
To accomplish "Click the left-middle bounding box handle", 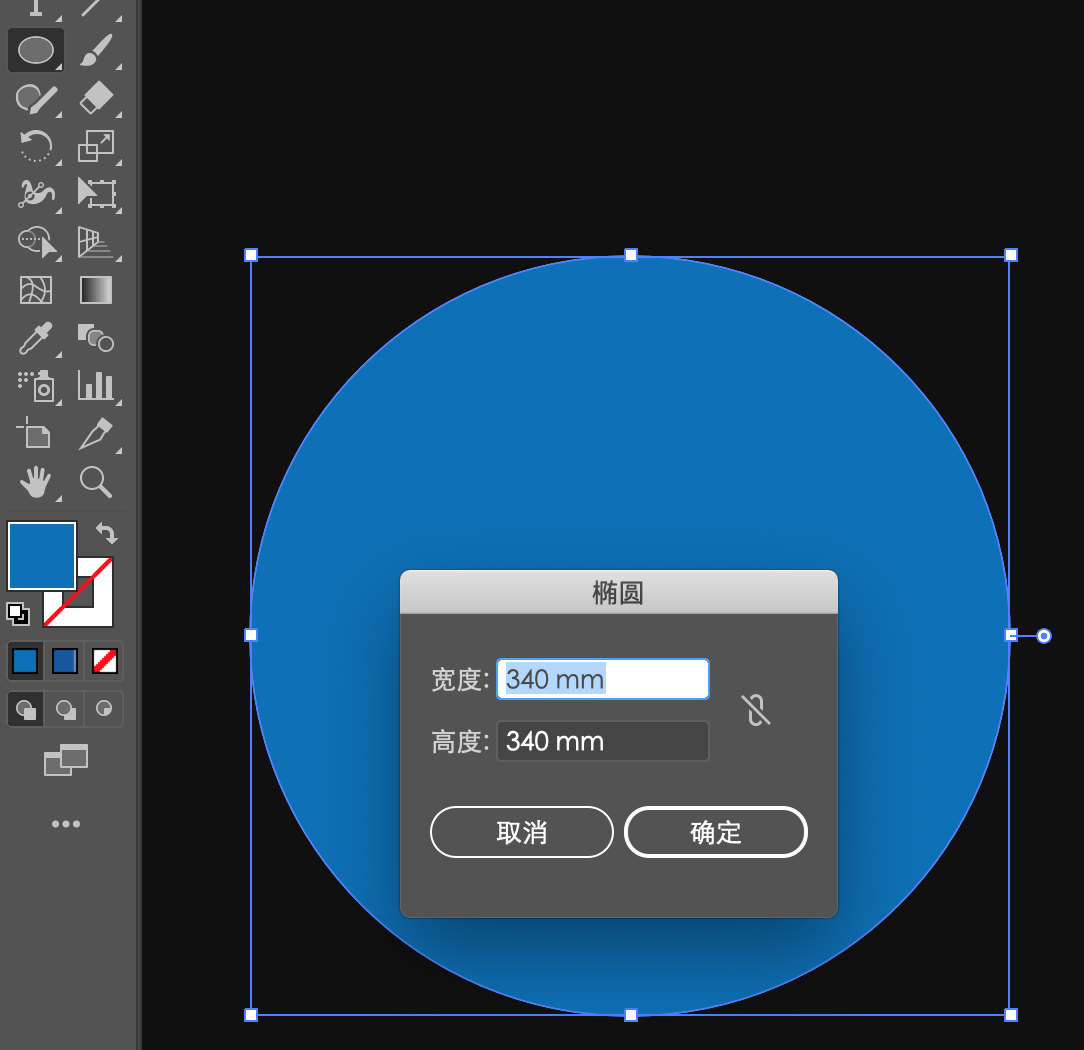I will click(251, 635).
